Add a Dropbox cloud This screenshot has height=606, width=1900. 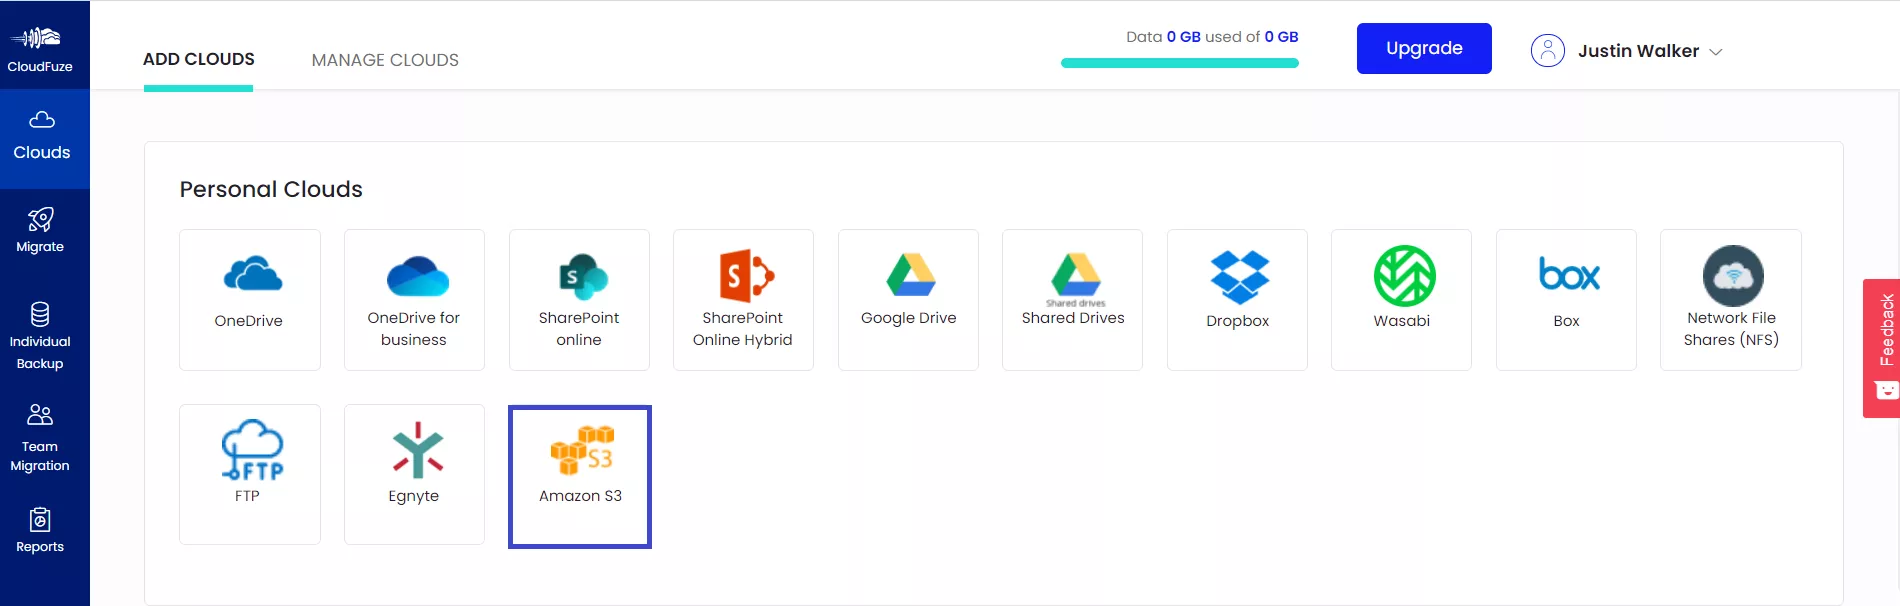point(1237,300)
